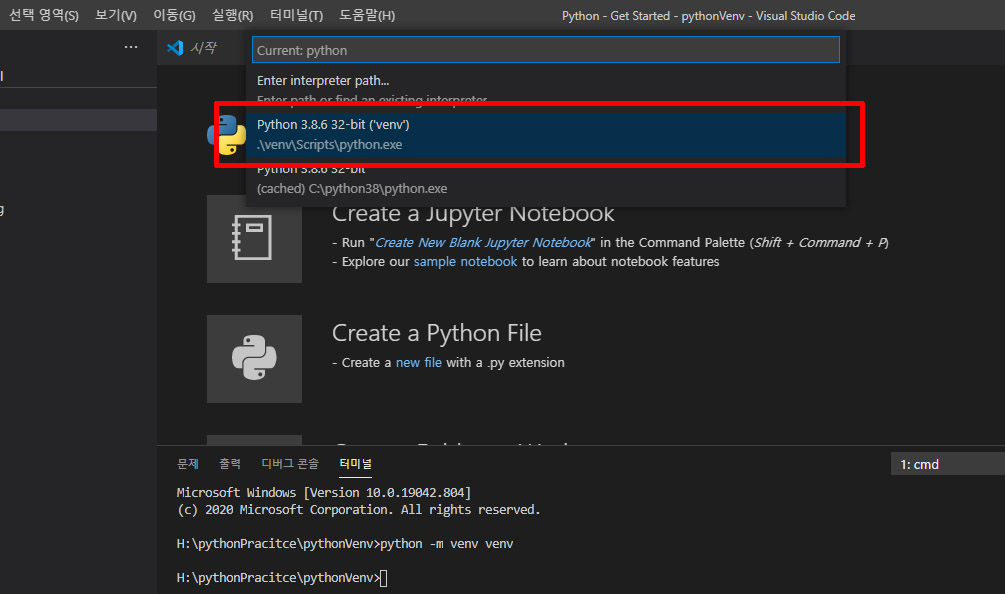The width and height of the screenshot is (1005, 594).
Task: Click the "Current: python" interpreter search field
Action: [545, 48]
